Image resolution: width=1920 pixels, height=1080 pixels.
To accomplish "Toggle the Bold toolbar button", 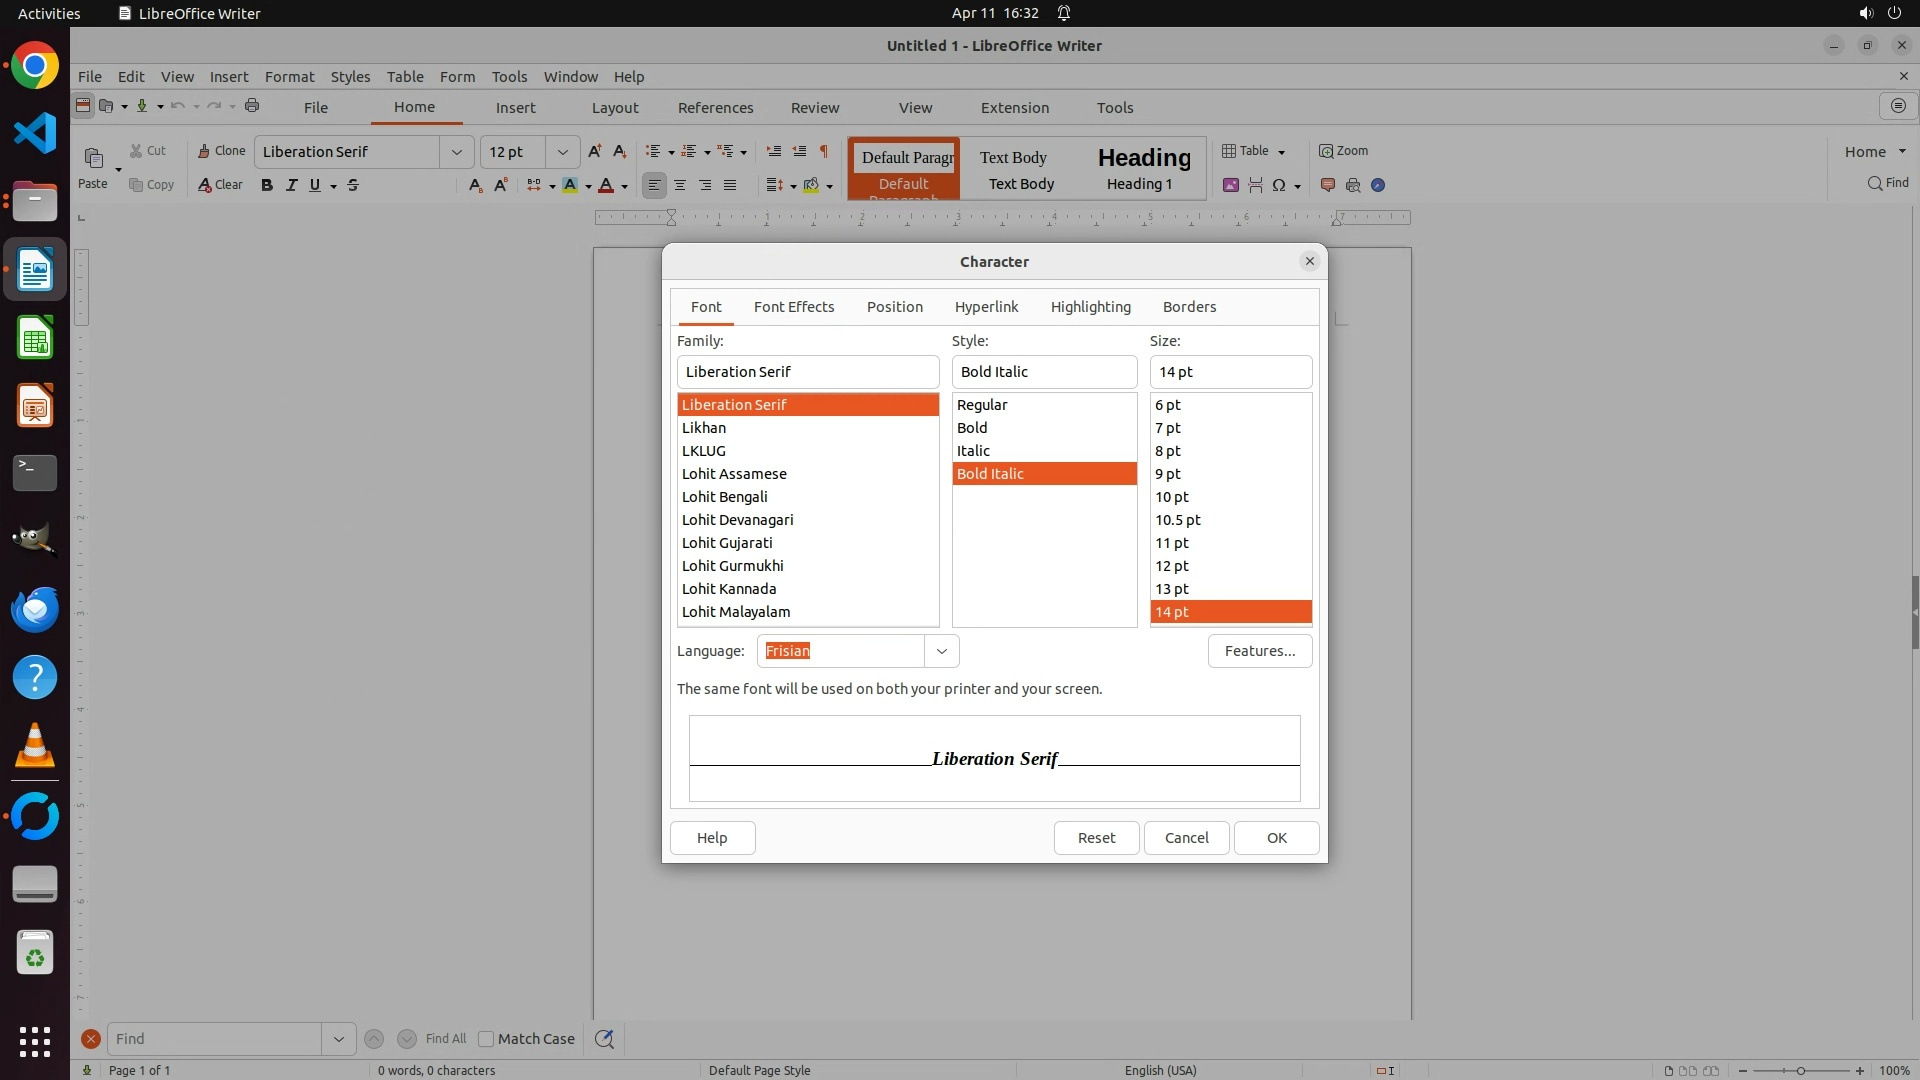I will coord(267,185).
